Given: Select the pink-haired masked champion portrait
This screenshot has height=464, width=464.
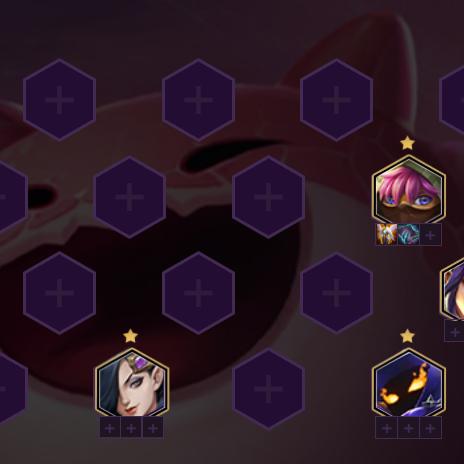Looking at the screenshot, I should tap(409, 190).
